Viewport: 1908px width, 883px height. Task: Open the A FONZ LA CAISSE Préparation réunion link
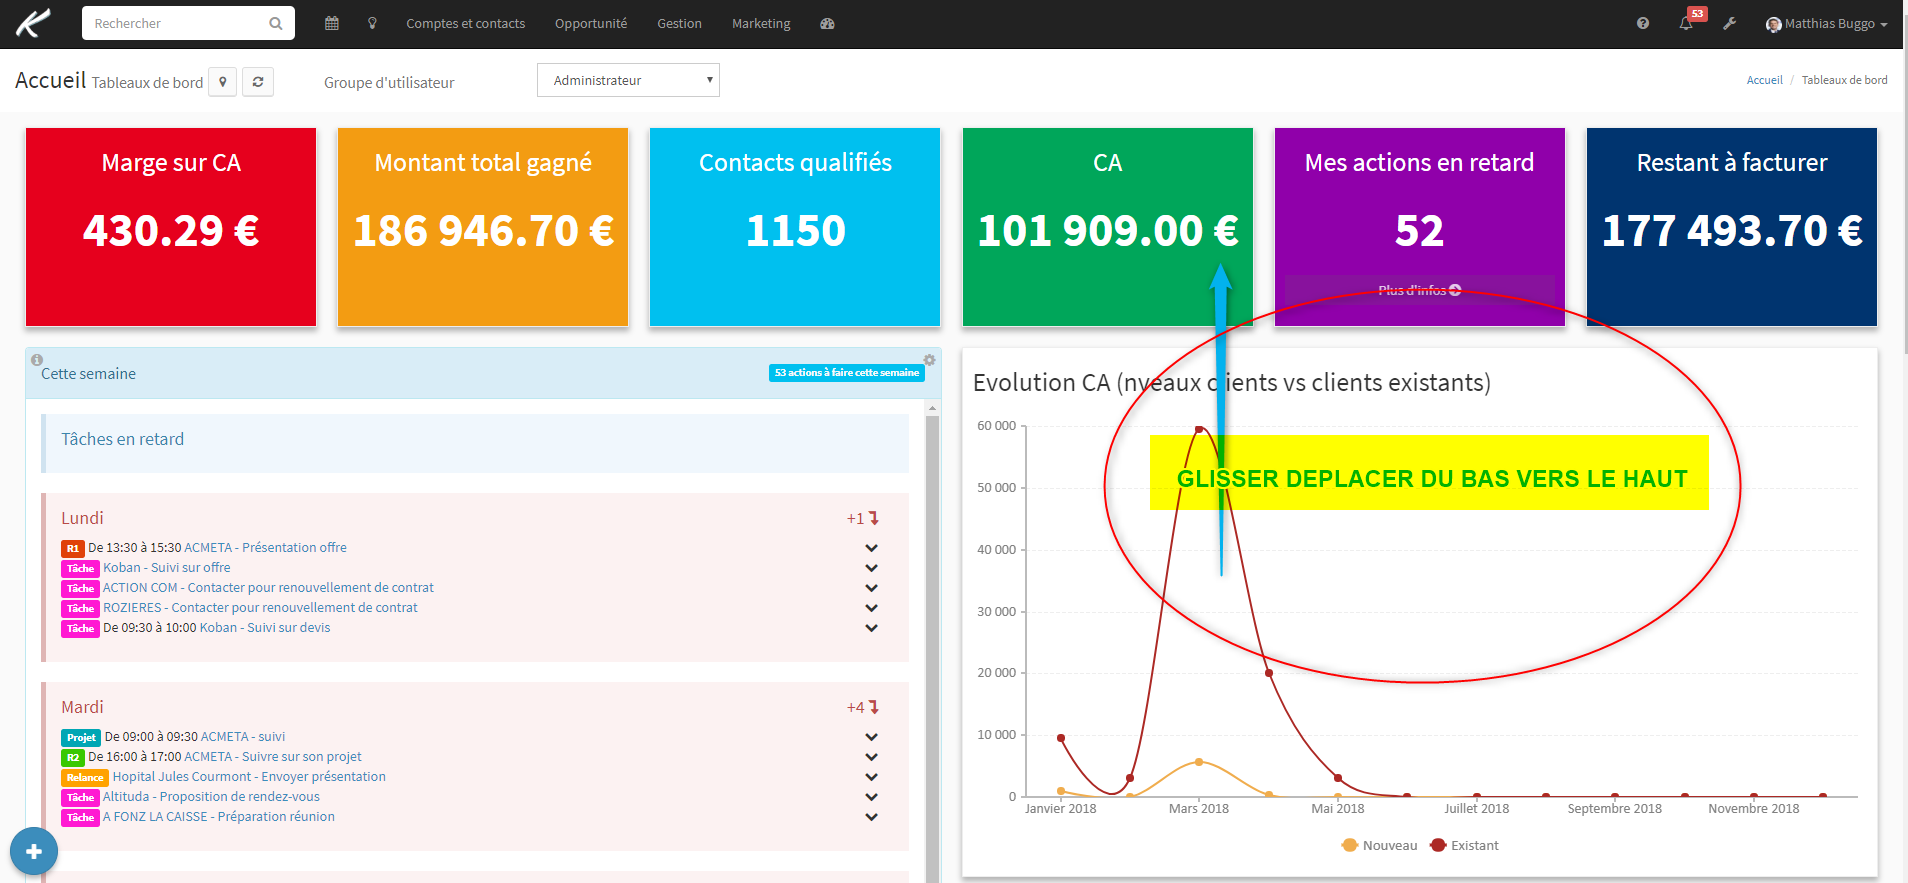pos(219,816)
